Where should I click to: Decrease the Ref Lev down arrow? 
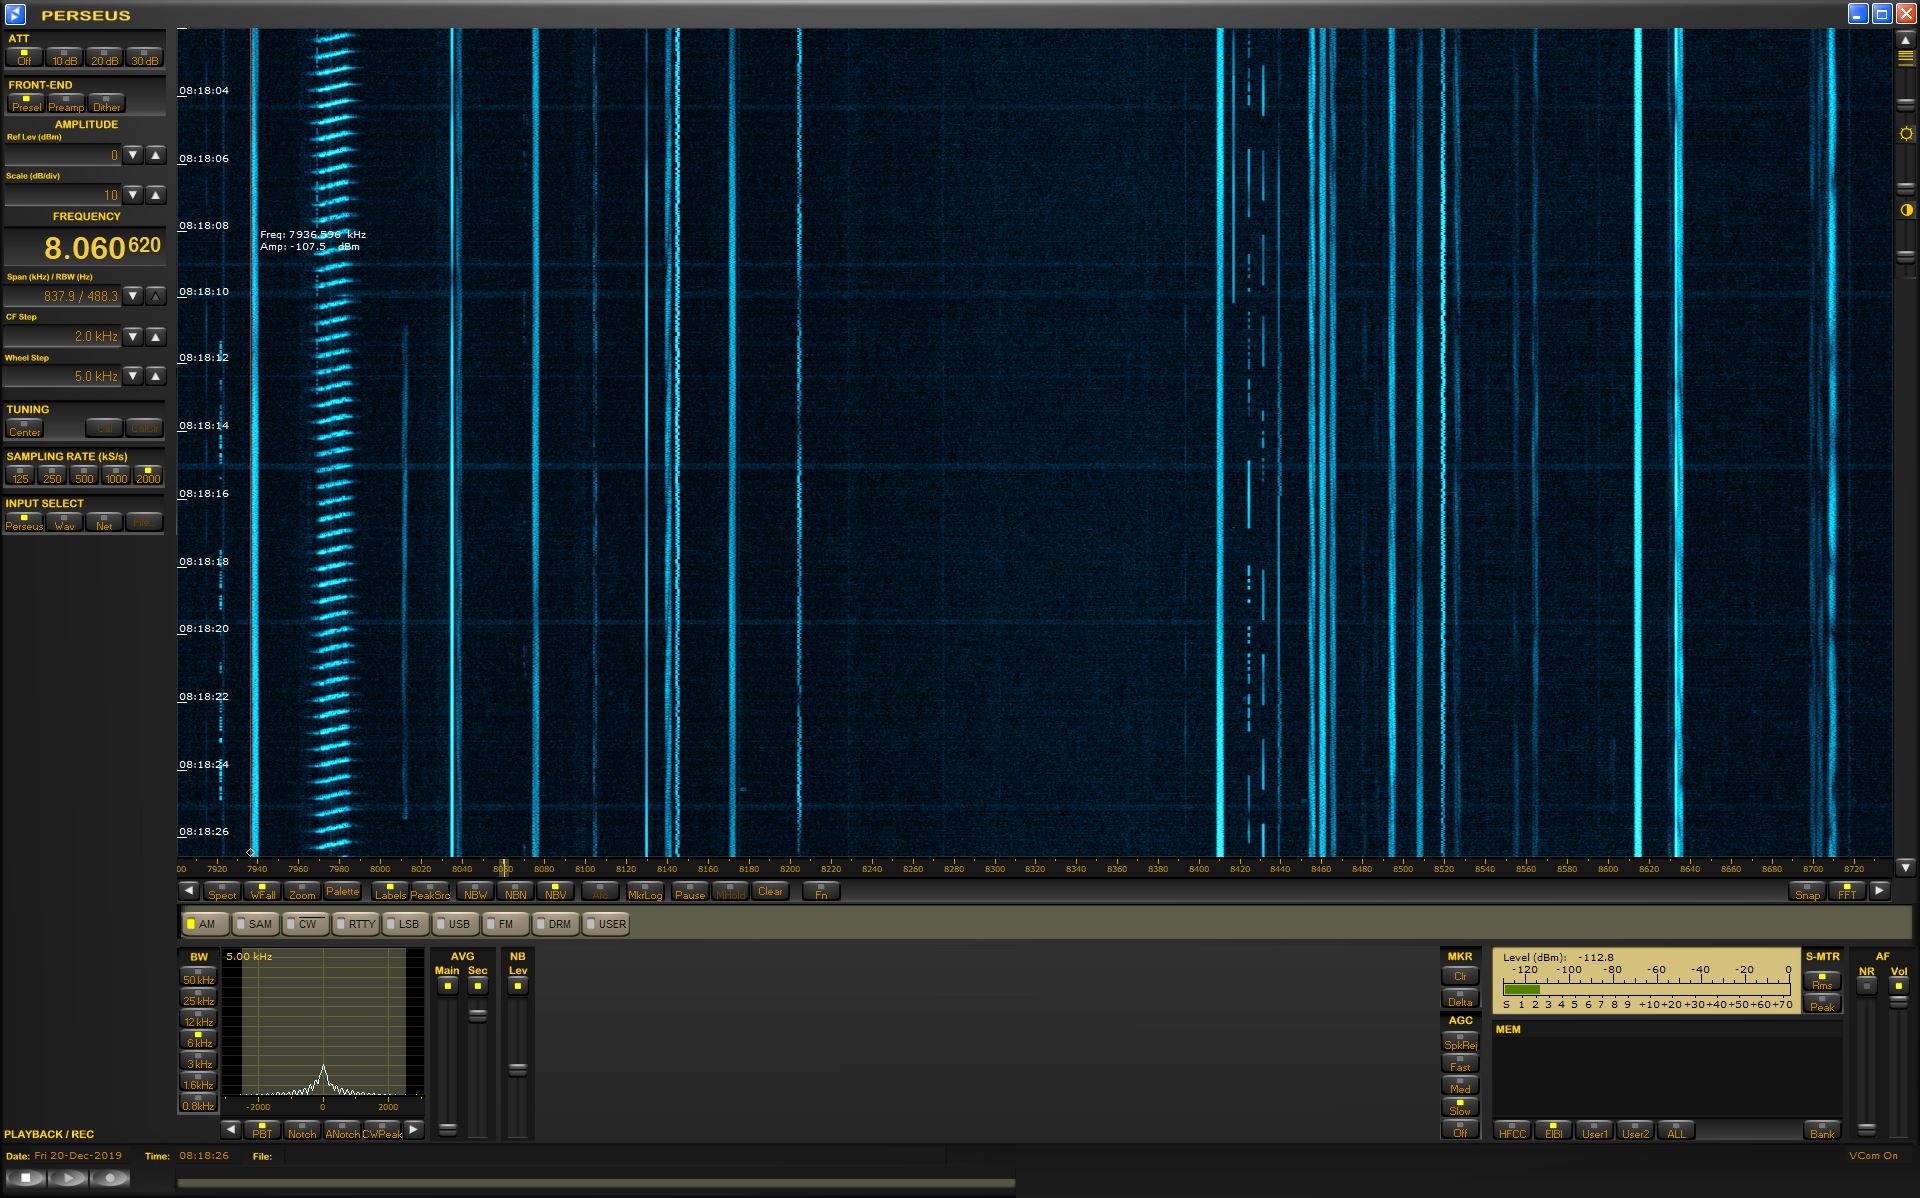tap(133, 155)
